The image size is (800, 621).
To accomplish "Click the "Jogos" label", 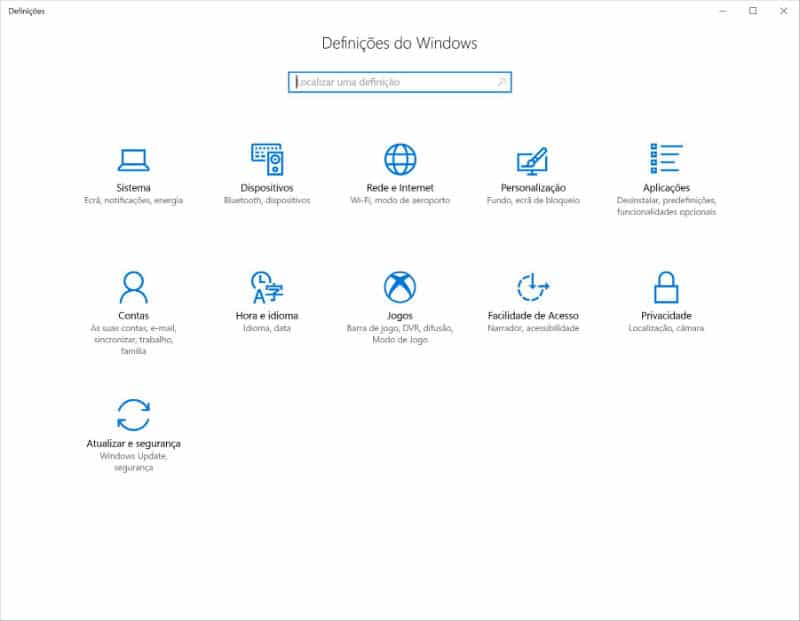I will pos(400,316).
